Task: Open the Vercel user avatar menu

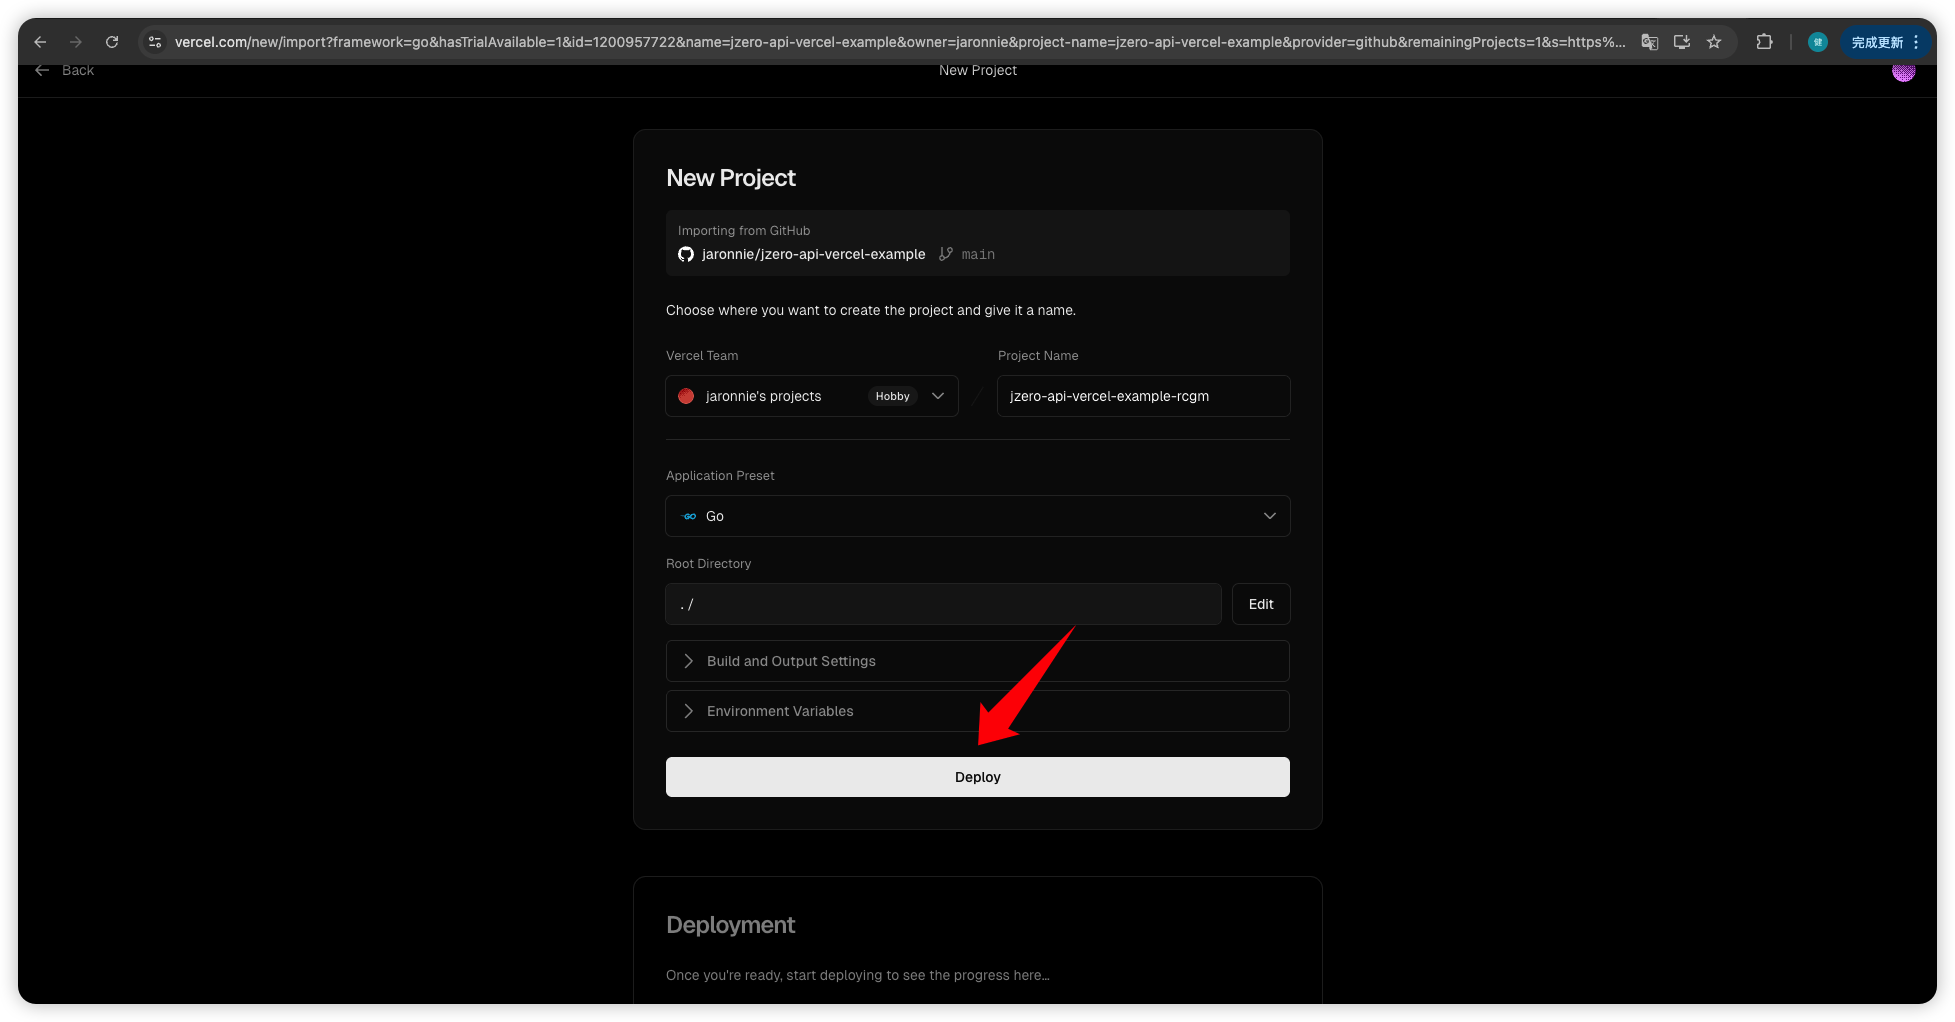Action: click(x=1903, y=72)
